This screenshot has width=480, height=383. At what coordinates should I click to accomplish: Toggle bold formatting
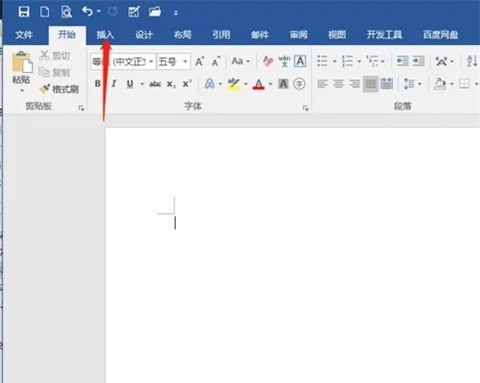pos(97,84)
